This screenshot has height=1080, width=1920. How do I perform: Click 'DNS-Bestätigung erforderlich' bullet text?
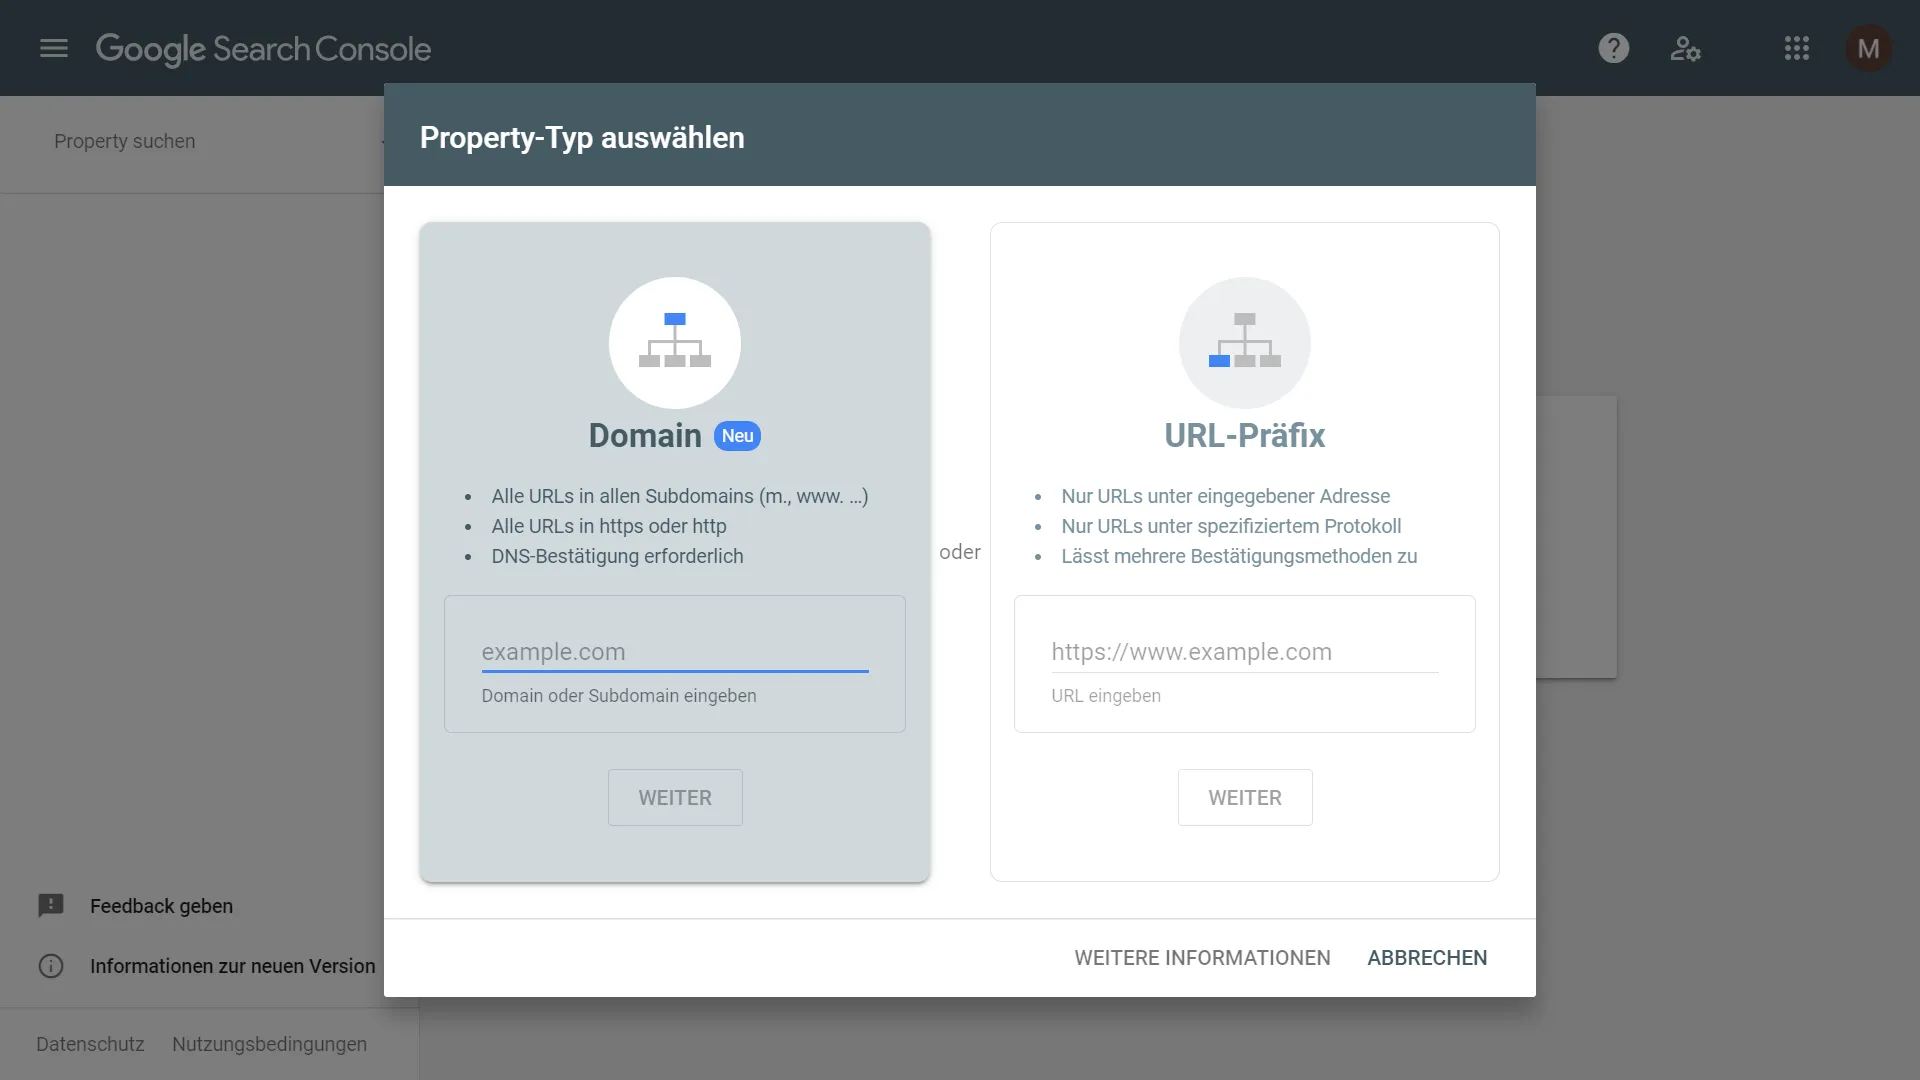tap(617, 556)
